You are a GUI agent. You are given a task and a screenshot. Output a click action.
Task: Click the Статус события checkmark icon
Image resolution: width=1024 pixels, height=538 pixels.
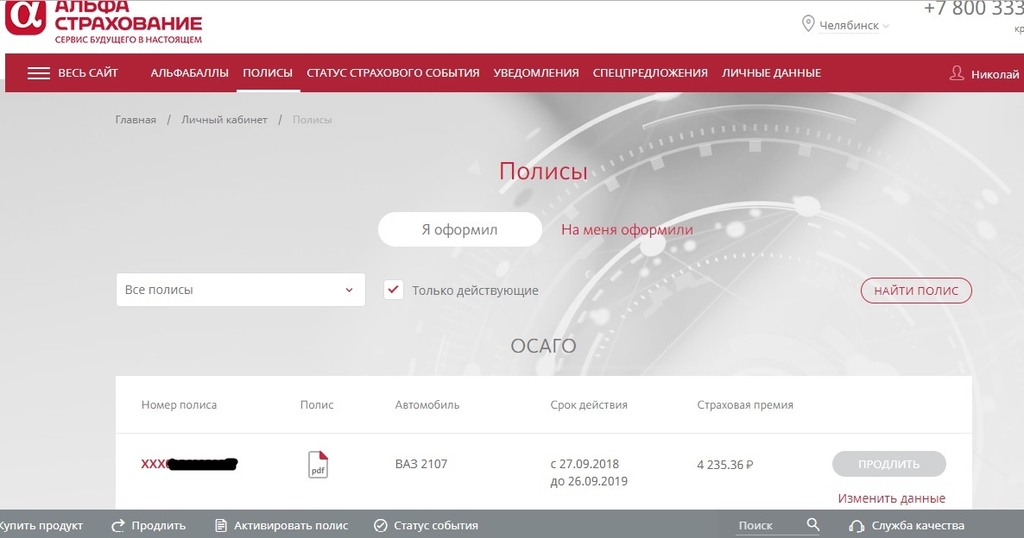coord(380,526)
